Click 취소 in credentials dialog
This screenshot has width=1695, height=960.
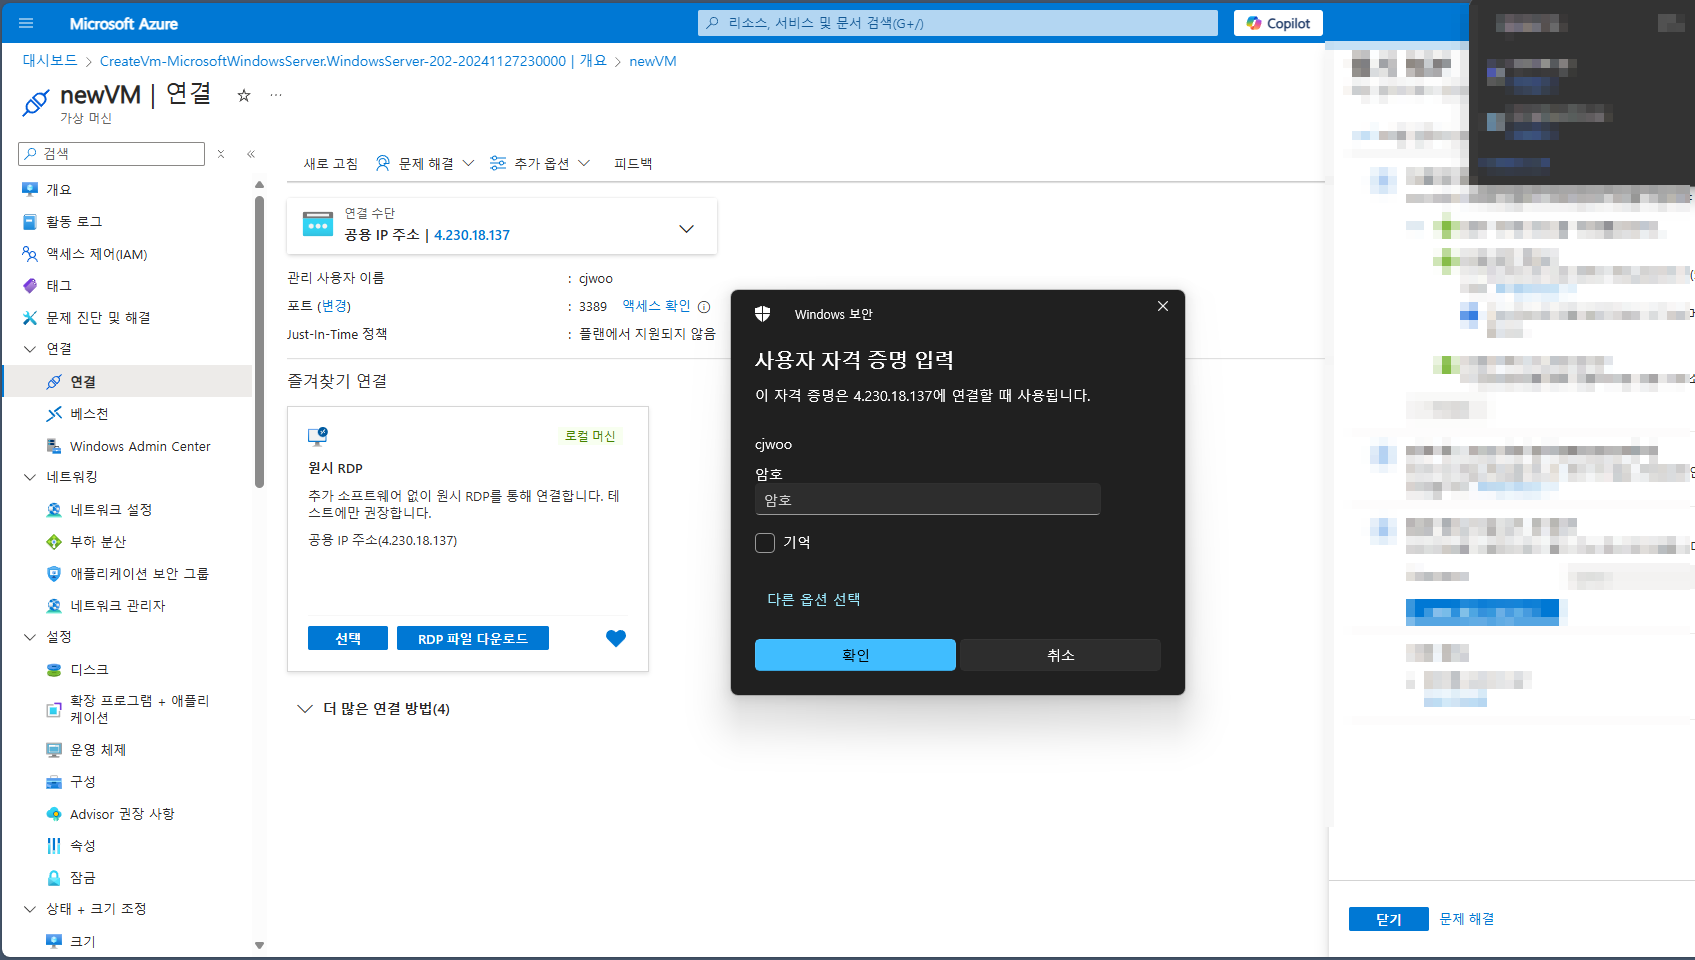point(1061,655)
